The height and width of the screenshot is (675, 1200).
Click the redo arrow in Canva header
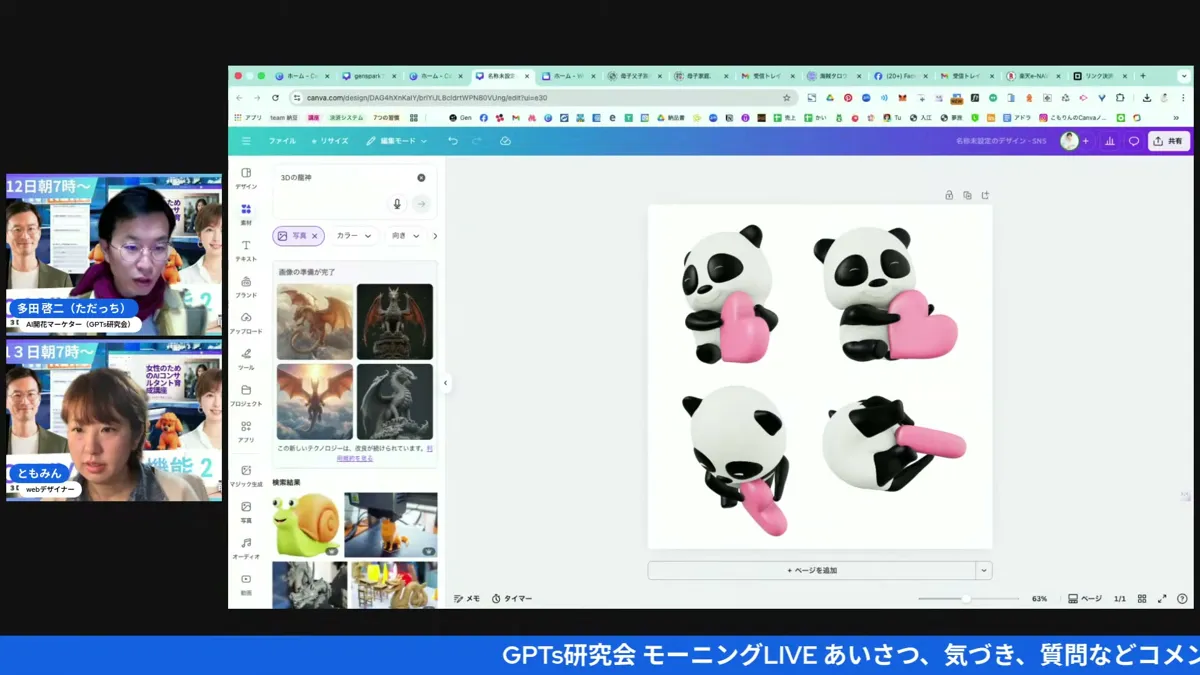(x=477, y=141)
